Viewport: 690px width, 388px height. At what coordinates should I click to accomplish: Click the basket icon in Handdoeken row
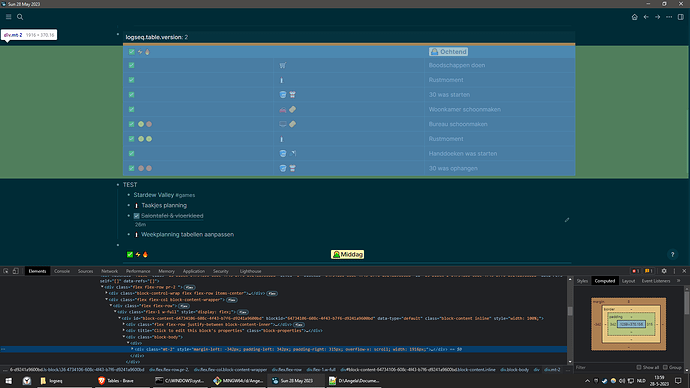pos(283,154)
